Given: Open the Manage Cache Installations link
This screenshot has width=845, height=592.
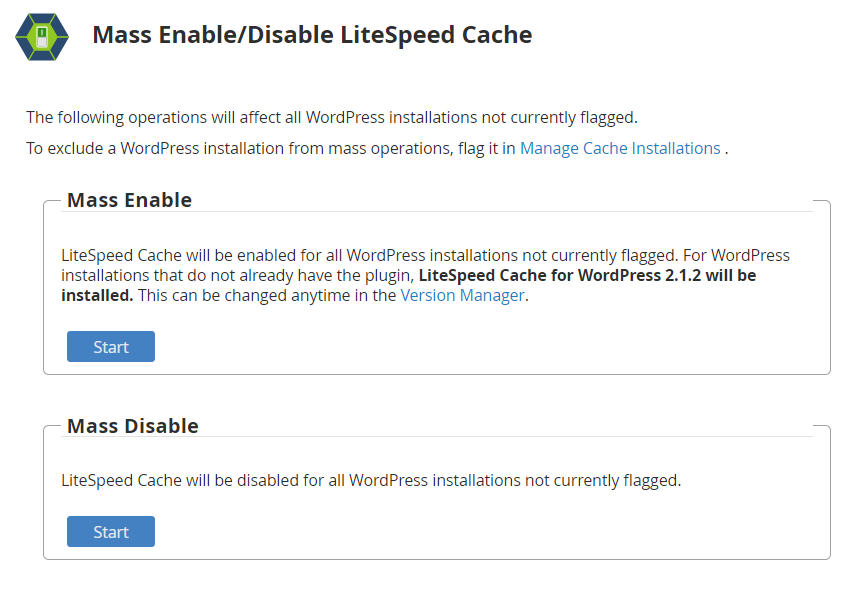Looking at the screenshot, I should [620, 148].
